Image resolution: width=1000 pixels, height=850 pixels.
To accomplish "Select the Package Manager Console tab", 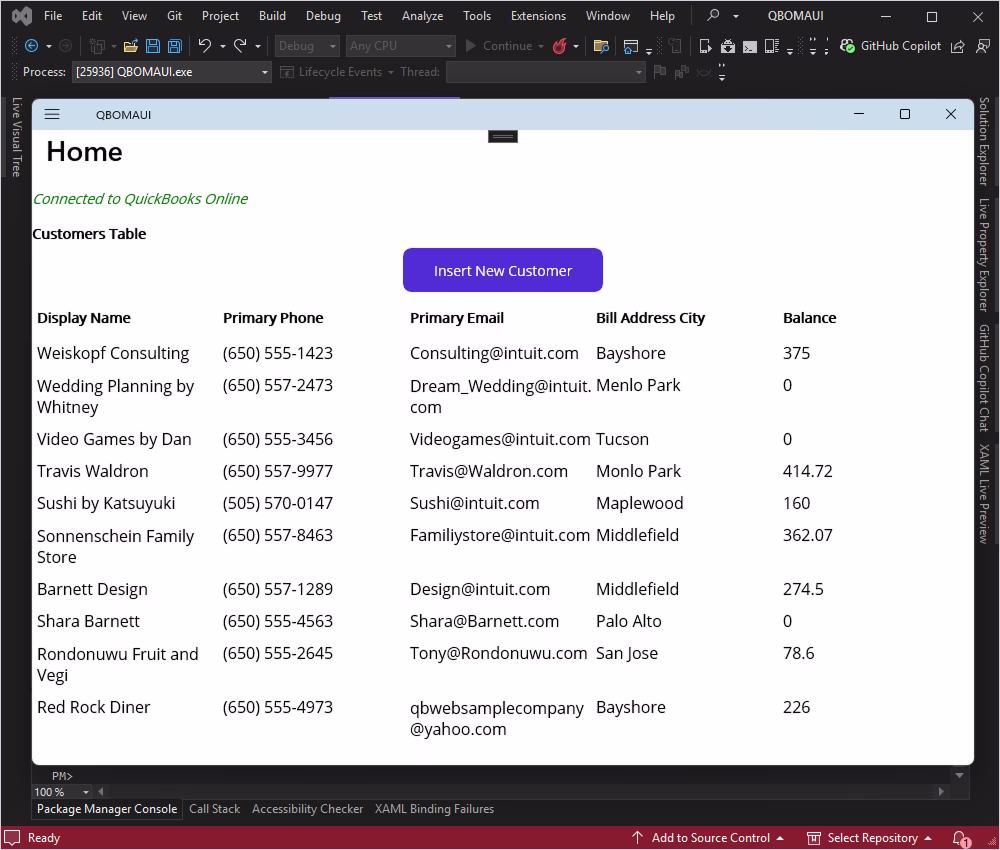I will point(107,809).
